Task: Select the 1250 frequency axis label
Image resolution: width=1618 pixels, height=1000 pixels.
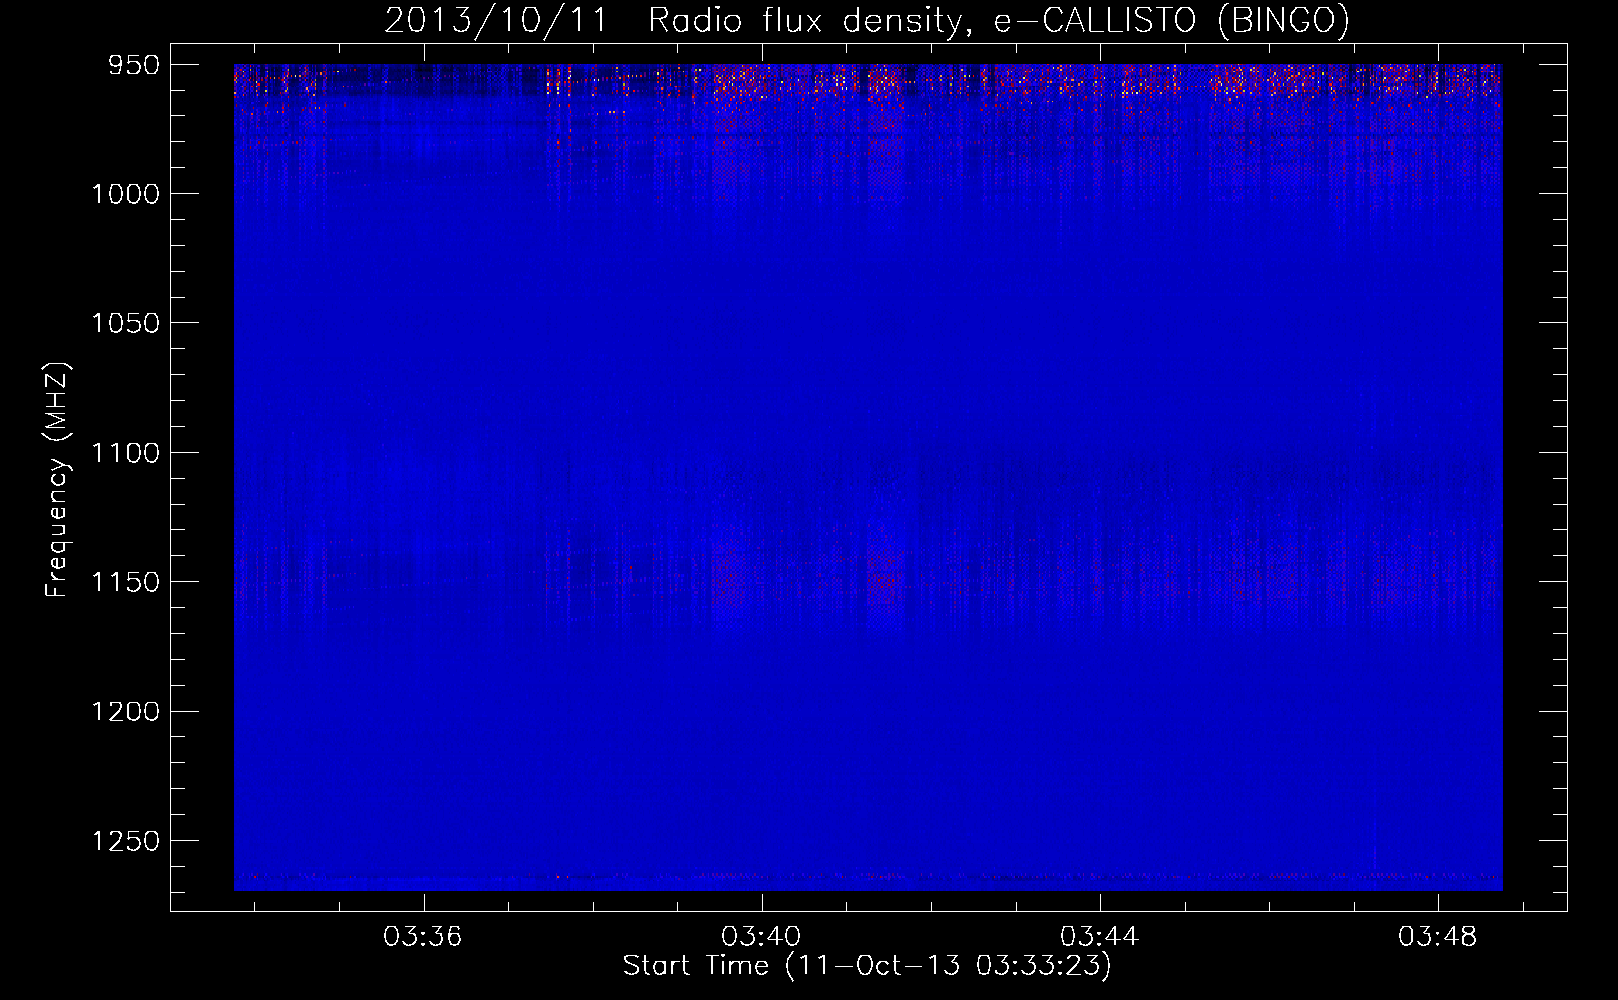Action: [x=126, y=841]
